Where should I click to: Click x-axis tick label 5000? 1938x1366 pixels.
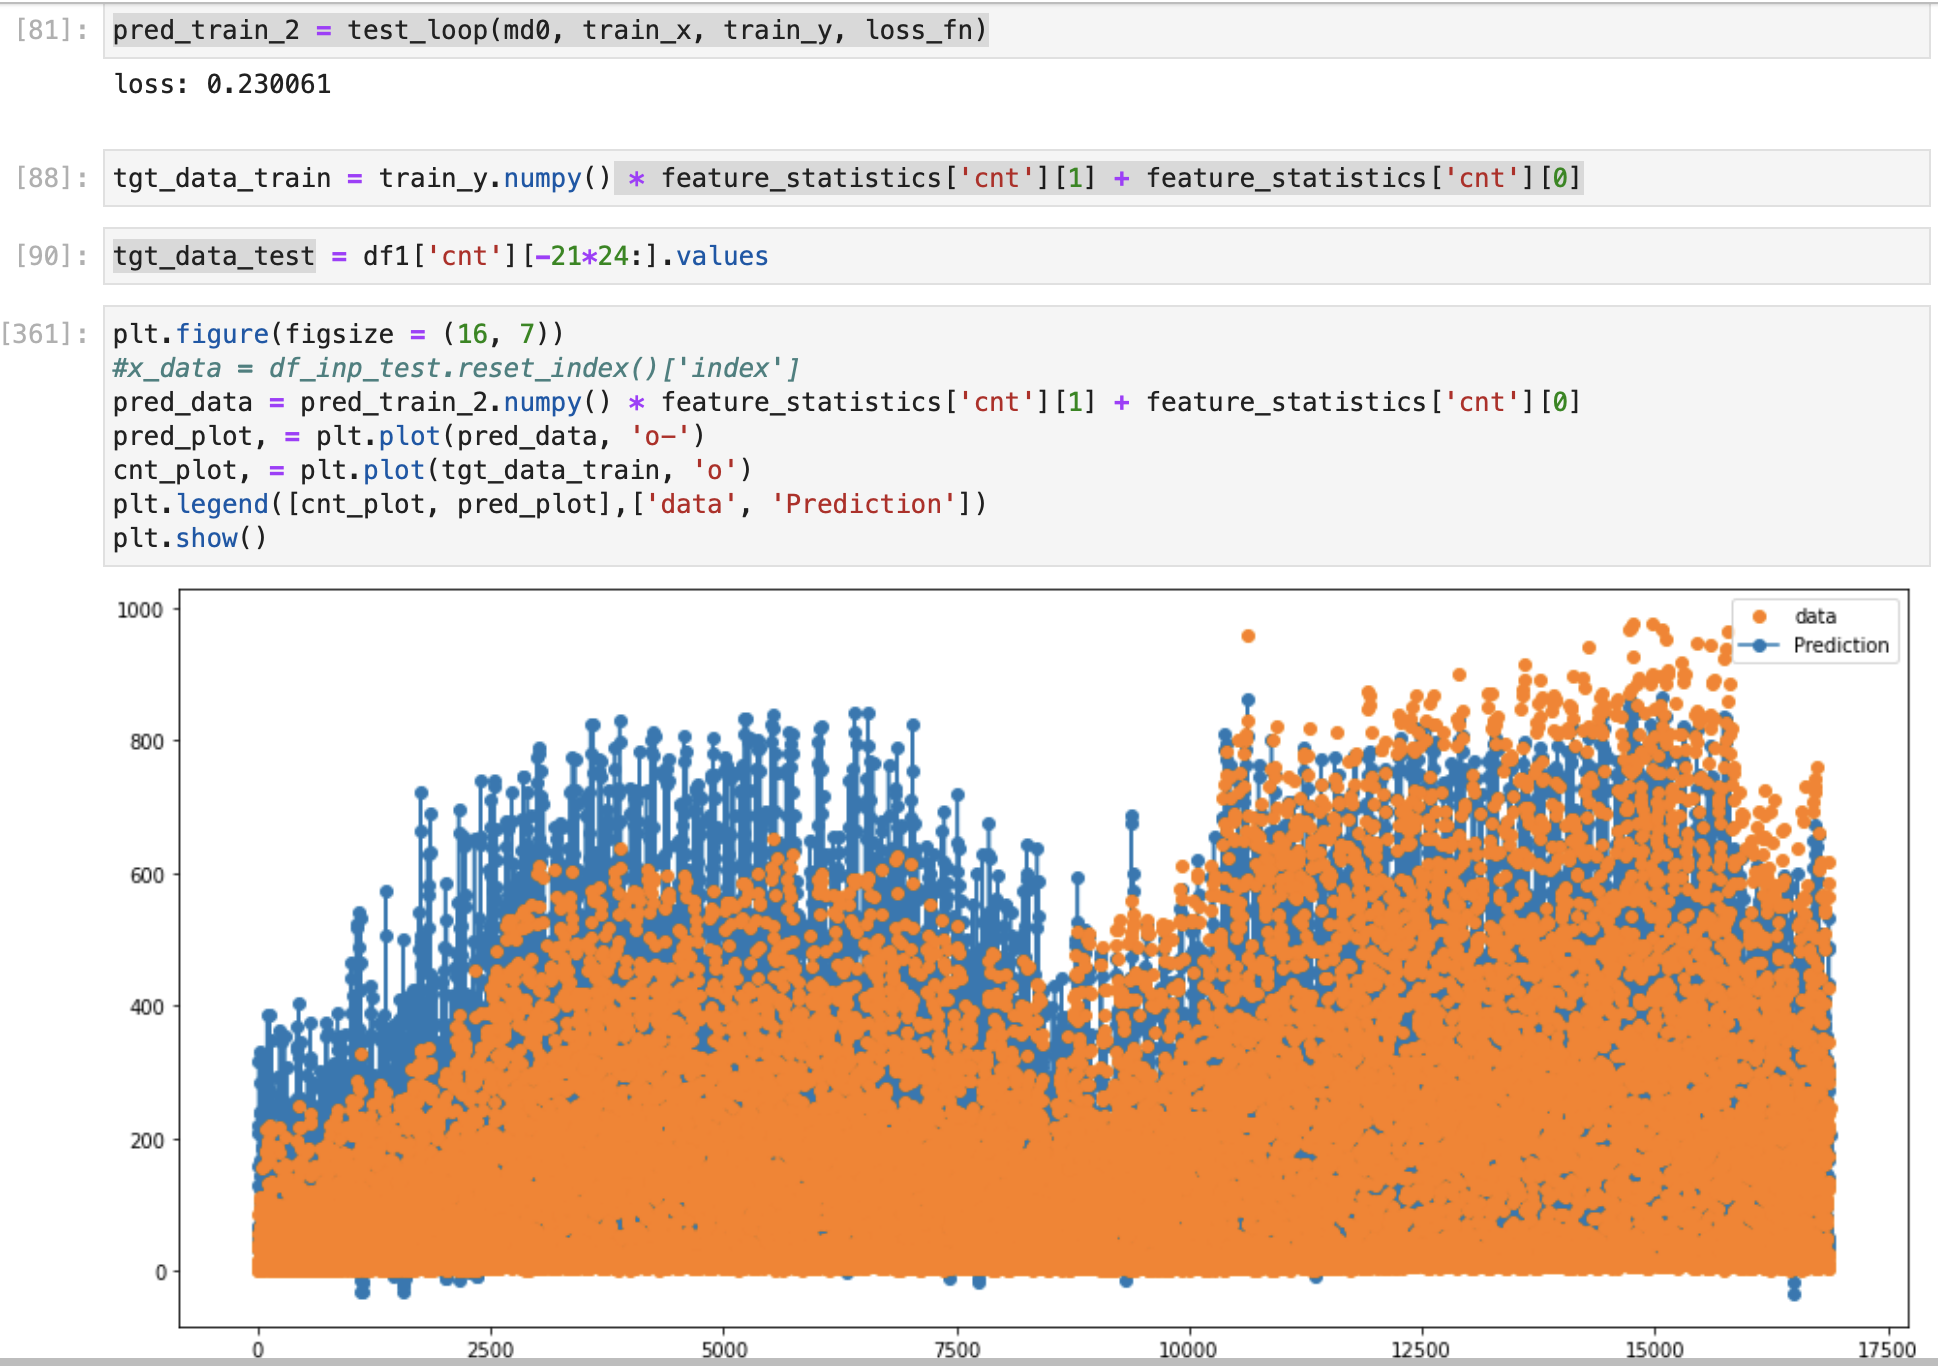click(724, 1350)
